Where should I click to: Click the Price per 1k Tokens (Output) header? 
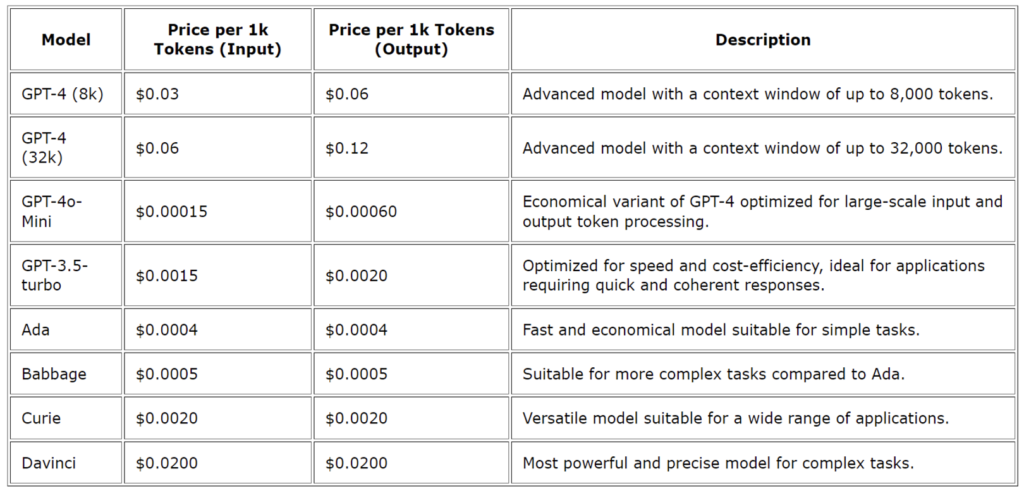click(411, 39)
